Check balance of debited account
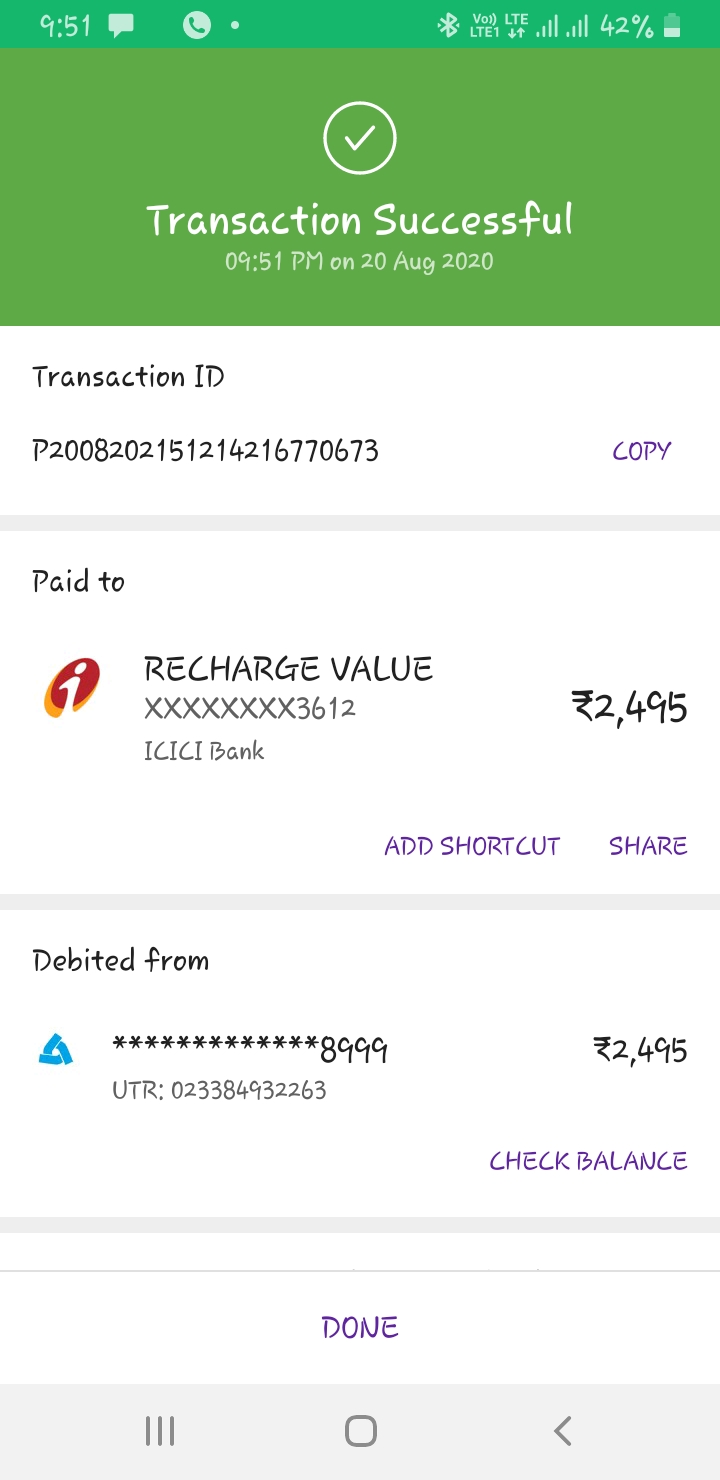Screen dimensions: 720x1480 click(588, 1161)
